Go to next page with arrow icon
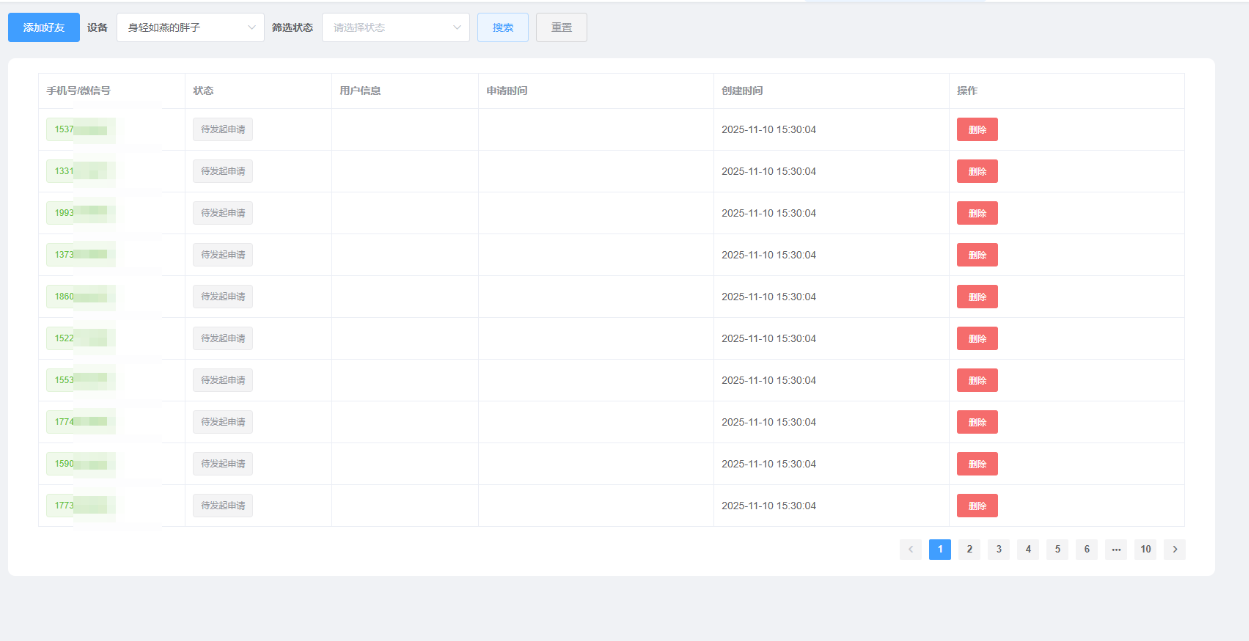This screenshot has height=641, width=1249. tap(1175, 549)
